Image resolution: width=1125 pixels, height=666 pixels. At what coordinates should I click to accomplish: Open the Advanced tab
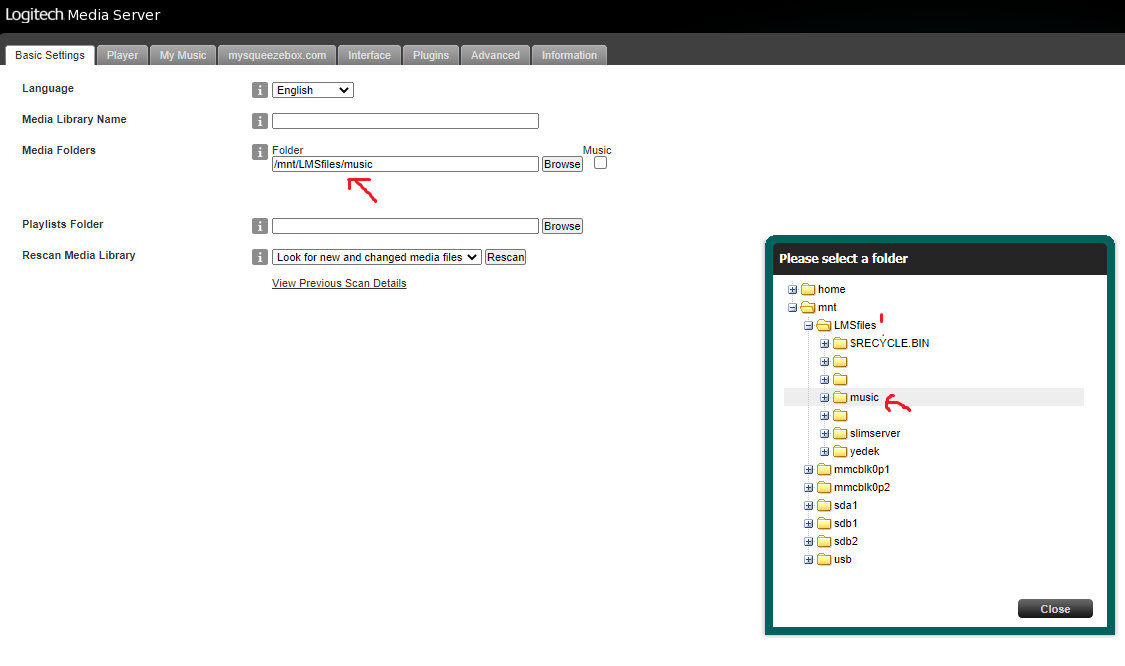click(495, 55)
